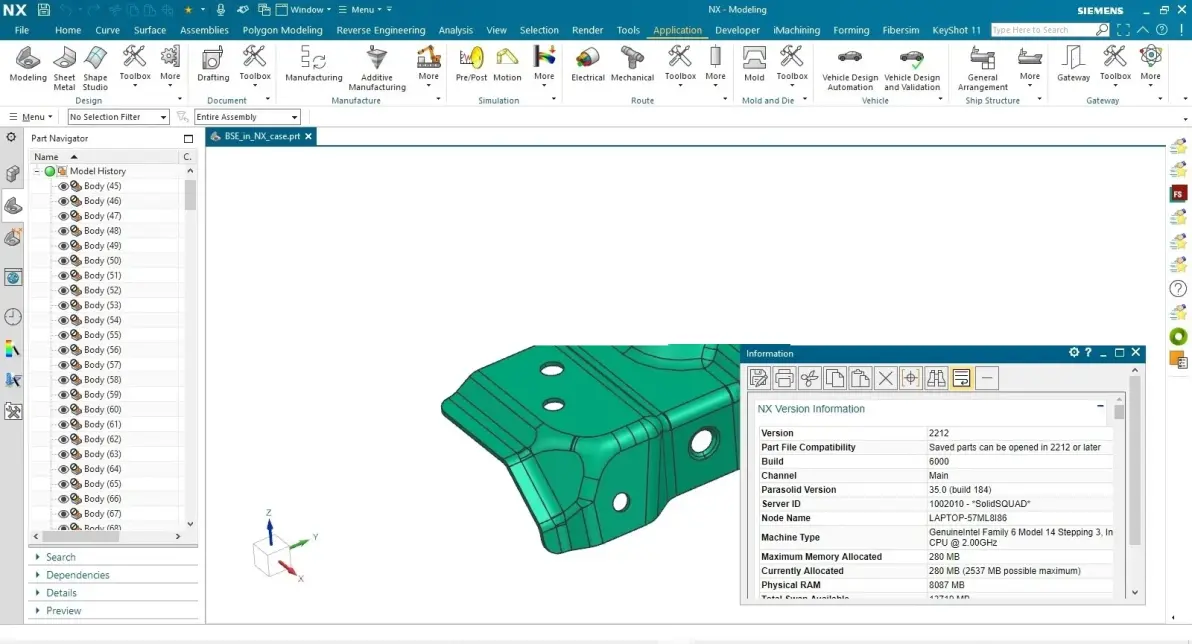Image resolution: width=1192 pixels, height=644 pixels.
Task: Open the Reverse Engineering ribbon tab
Action: click(x=381, y=30)
